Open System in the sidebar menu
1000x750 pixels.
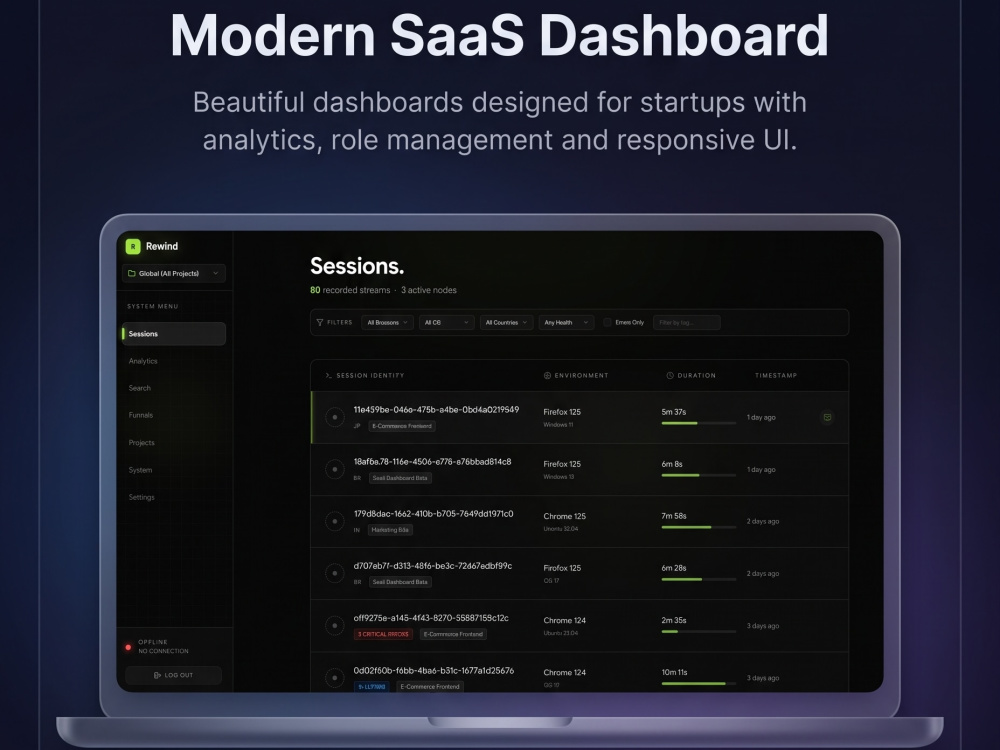click(x=140, y=470)
